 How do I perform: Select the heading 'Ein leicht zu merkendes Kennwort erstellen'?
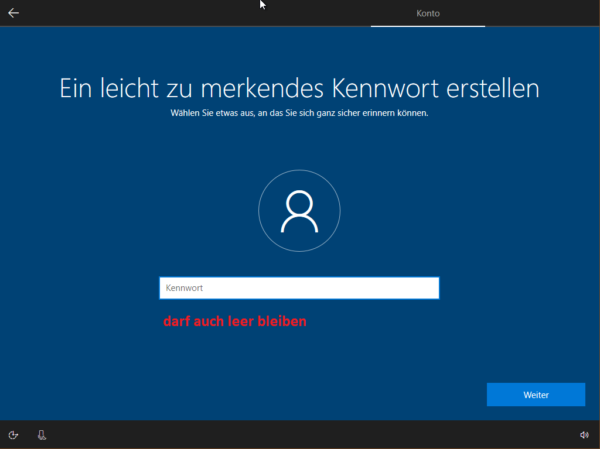click(299, 88)
